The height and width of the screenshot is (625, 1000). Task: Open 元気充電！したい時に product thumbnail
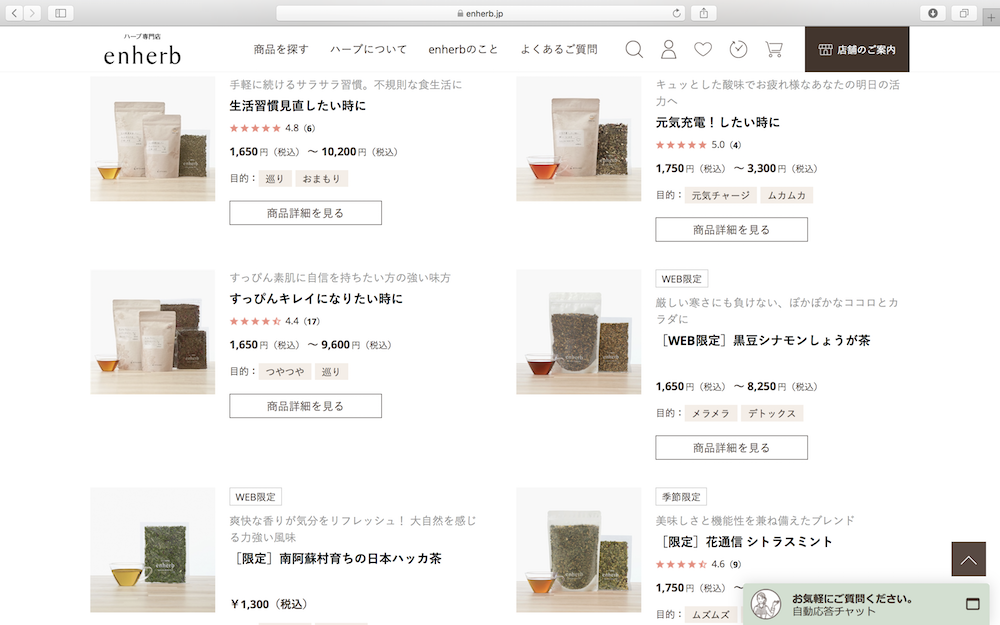[x=578, y=139]
